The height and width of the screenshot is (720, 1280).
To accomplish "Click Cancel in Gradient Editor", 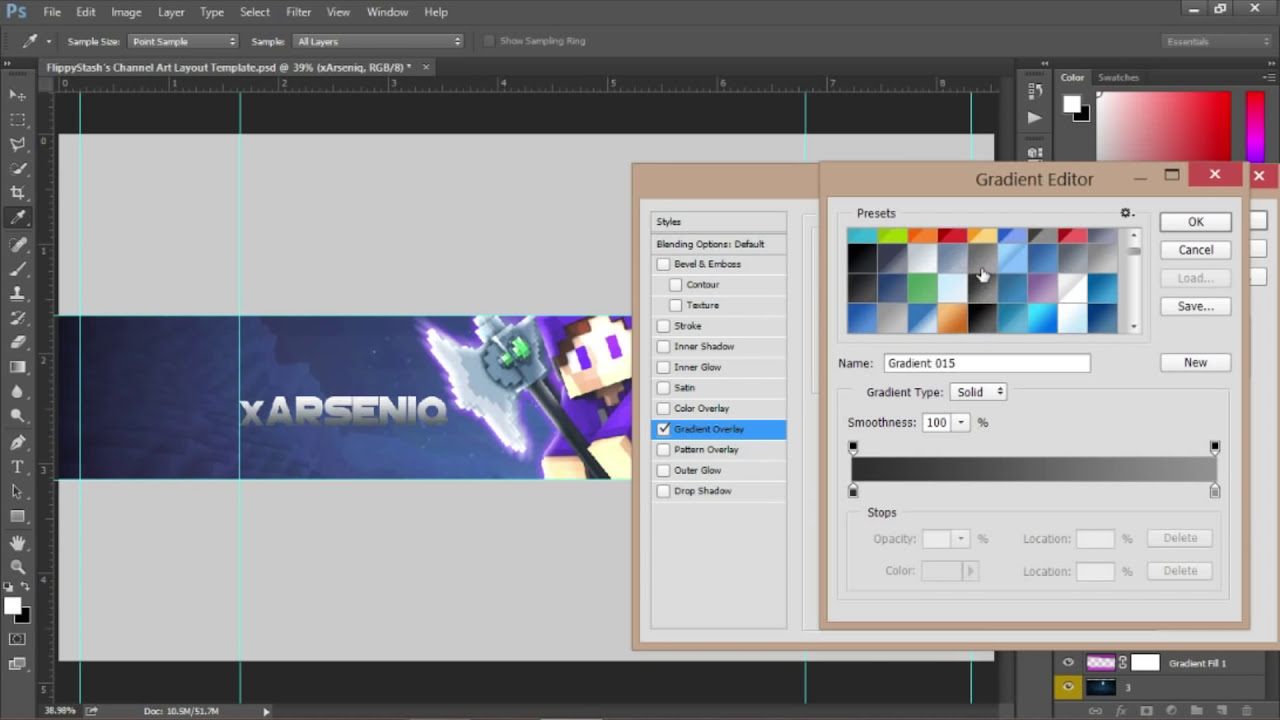I will click(x=1196, y=250).
